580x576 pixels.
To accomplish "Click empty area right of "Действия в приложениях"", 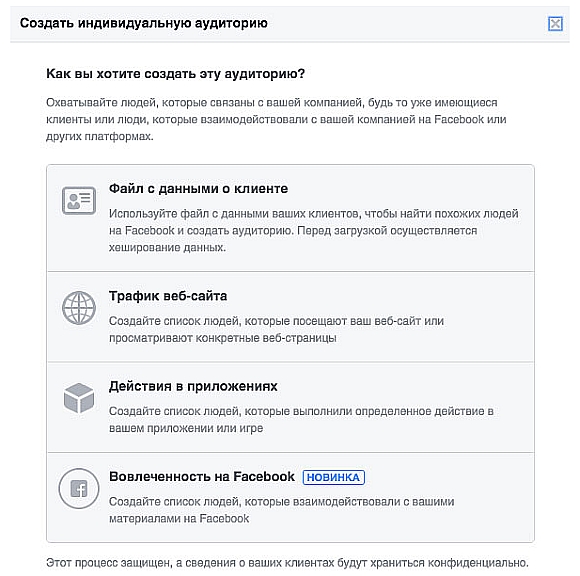I will click(x=403, y=386).
